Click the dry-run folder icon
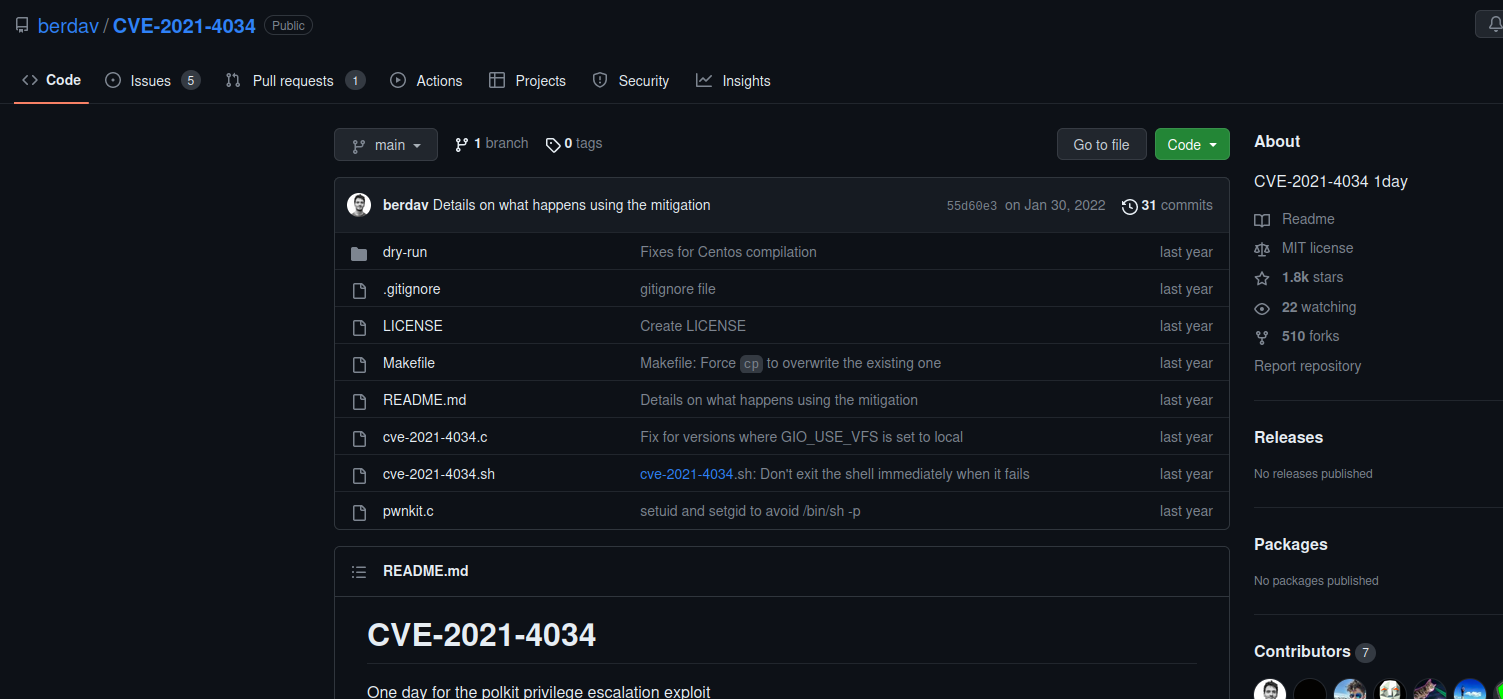This screenshot has height=699, width=1503. tap(359, 253)
